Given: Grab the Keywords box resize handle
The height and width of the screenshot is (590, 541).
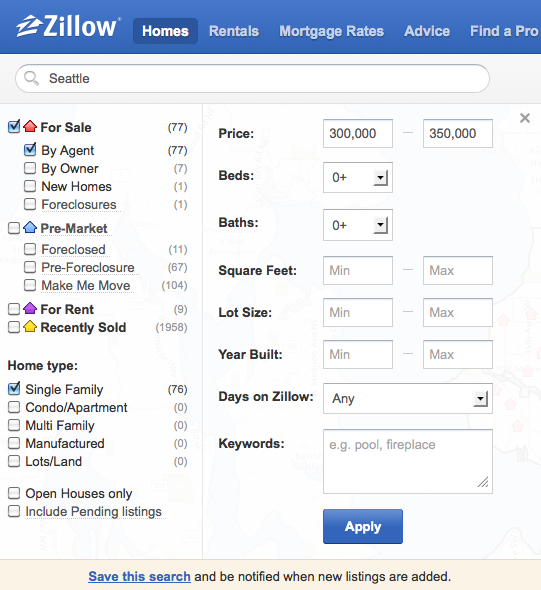Looking at the screenshot, I should (x=483, y=482).
